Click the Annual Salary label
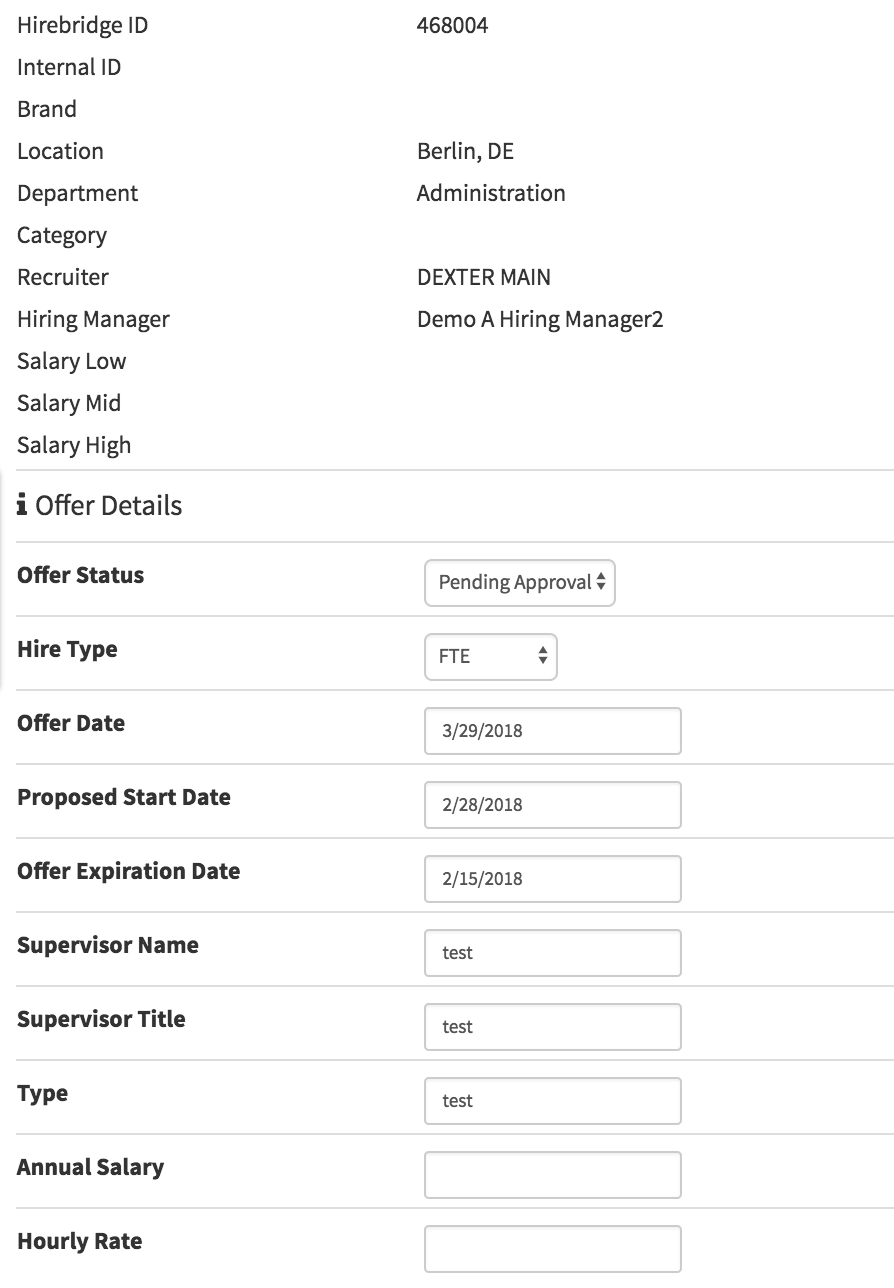Image resolution: width=894 pixels, height=1288 pixels. pos(91,1168)
